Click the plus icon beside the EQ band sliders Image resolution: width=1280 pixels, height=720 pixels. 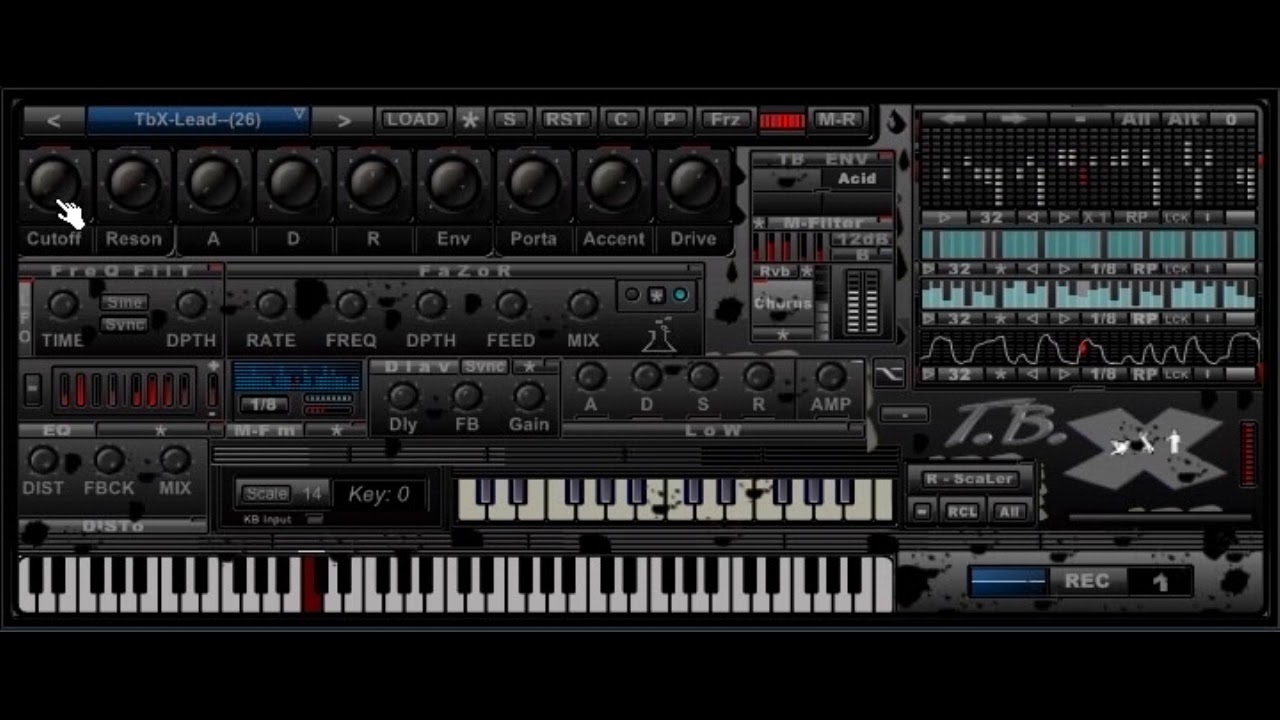pos(213,367)
